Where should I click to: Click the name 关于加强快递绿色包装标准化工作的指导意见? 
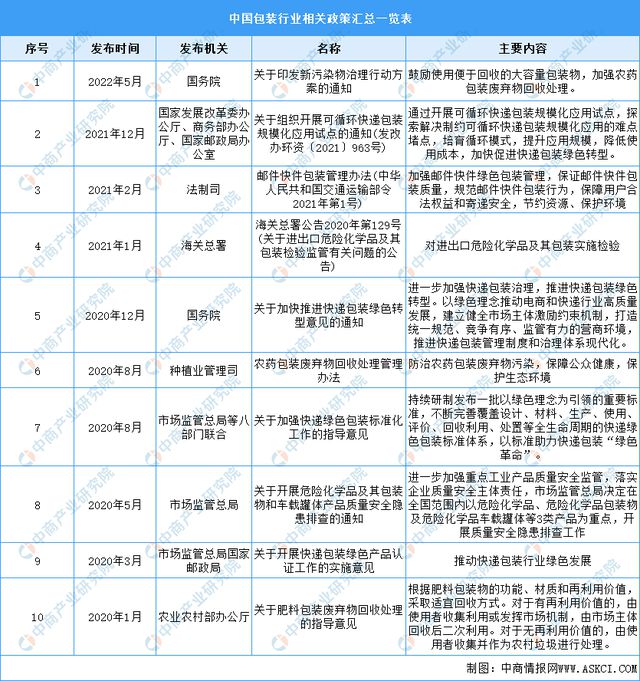pyautogui.click(x=329, y=427)
